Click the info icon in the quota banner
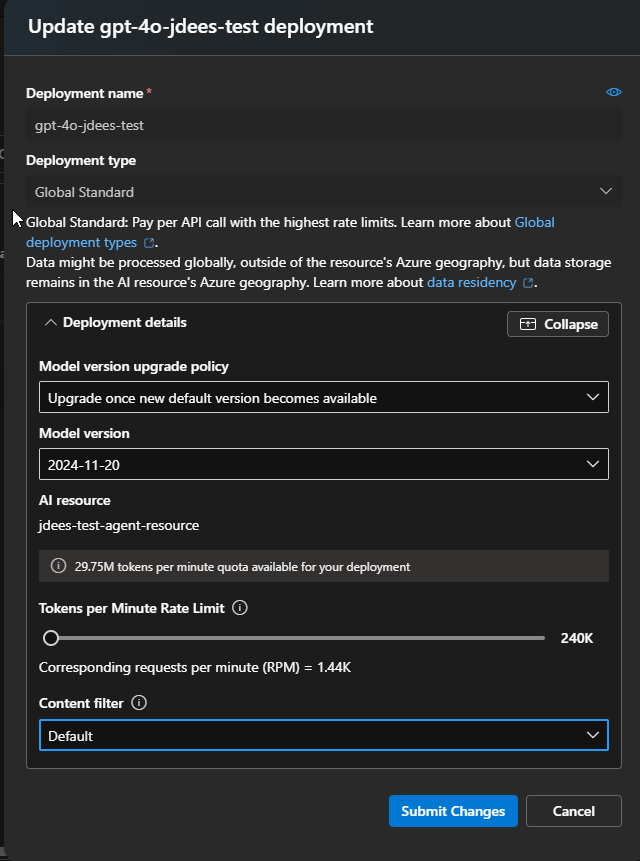640x861 pixels. click(x=58, y=566)
